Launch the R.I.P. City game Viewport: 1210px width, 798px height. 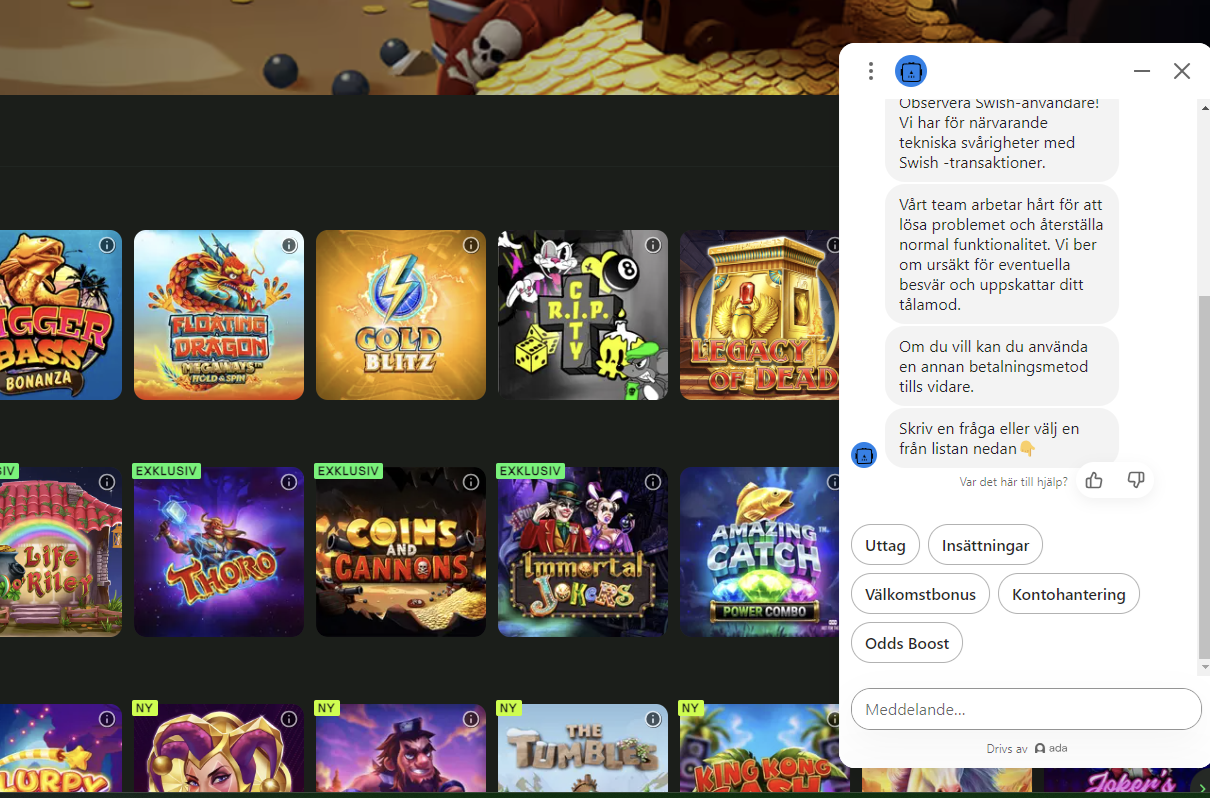point(583,315)
